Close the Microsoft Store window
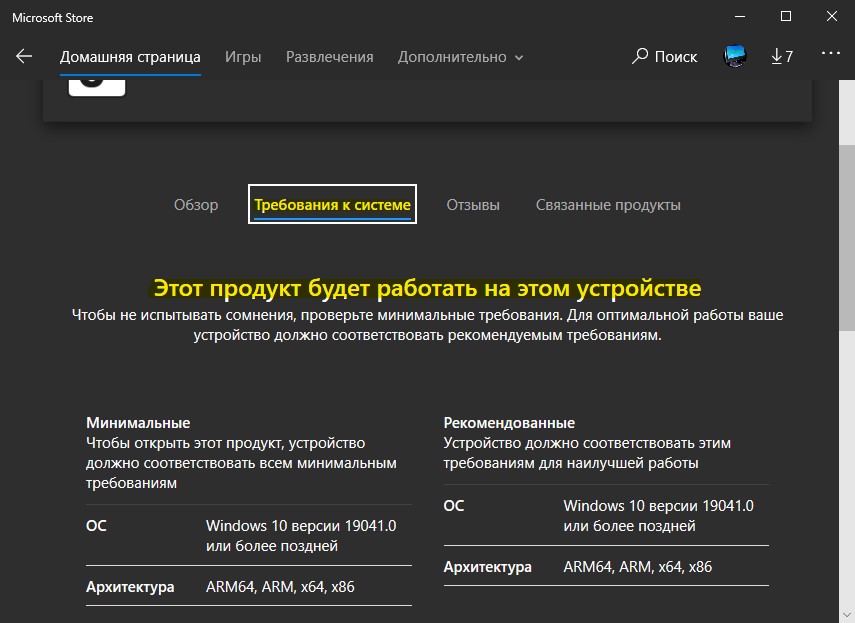Screen dimensions: 855x623 pos(832,16)
